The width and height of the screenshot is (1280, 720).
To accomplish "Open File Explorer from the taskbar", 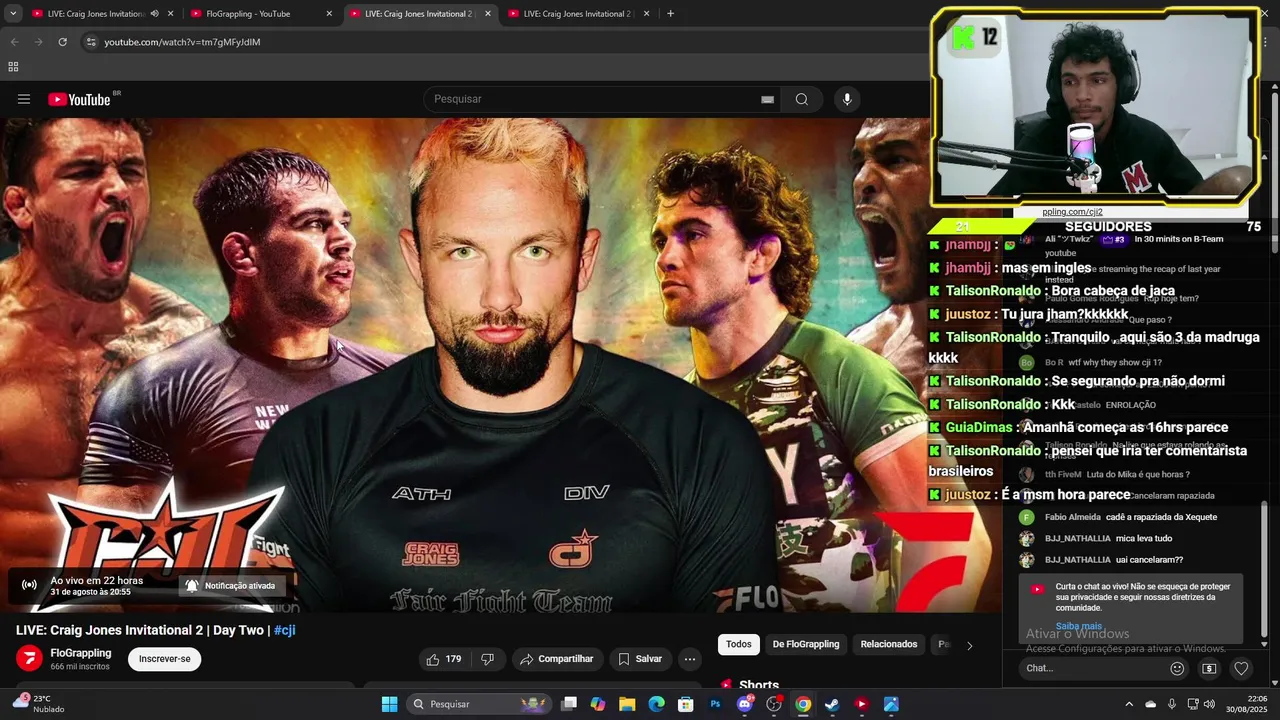I will 627,704.
